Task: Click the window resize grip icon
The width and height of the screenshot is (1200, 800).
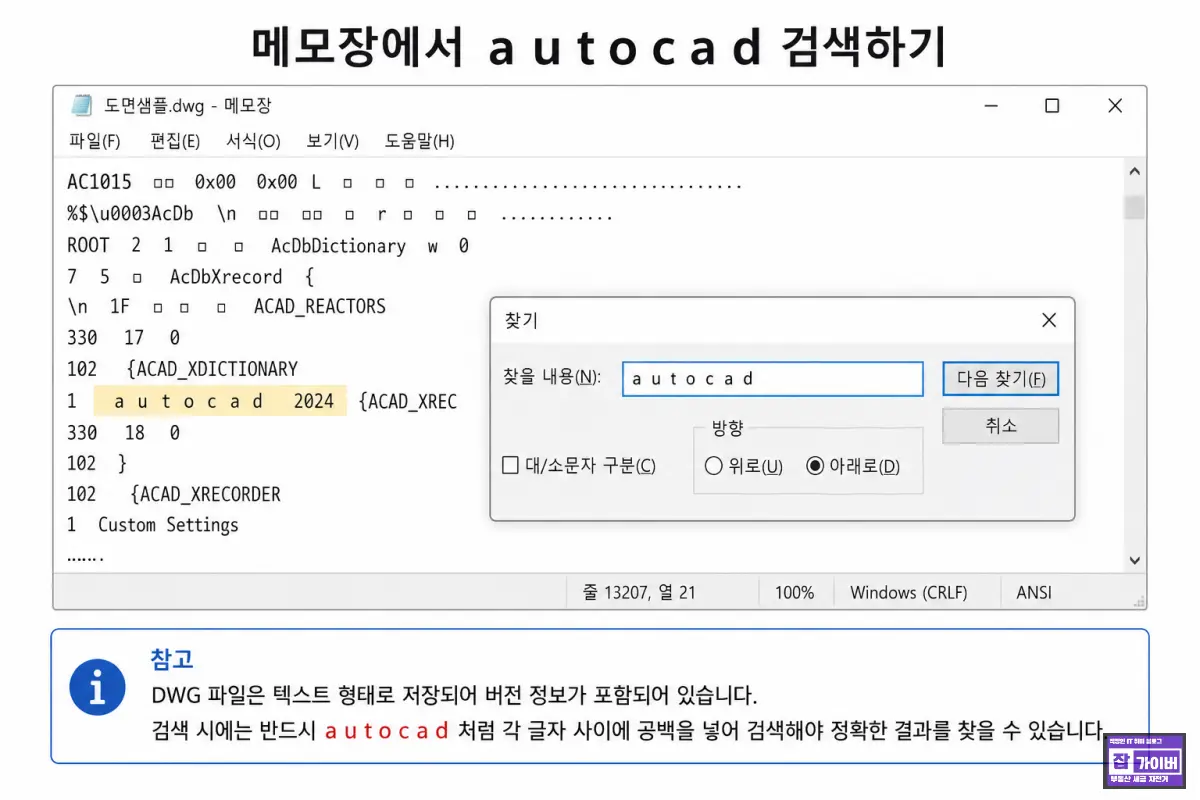Action: point(1138,600)
